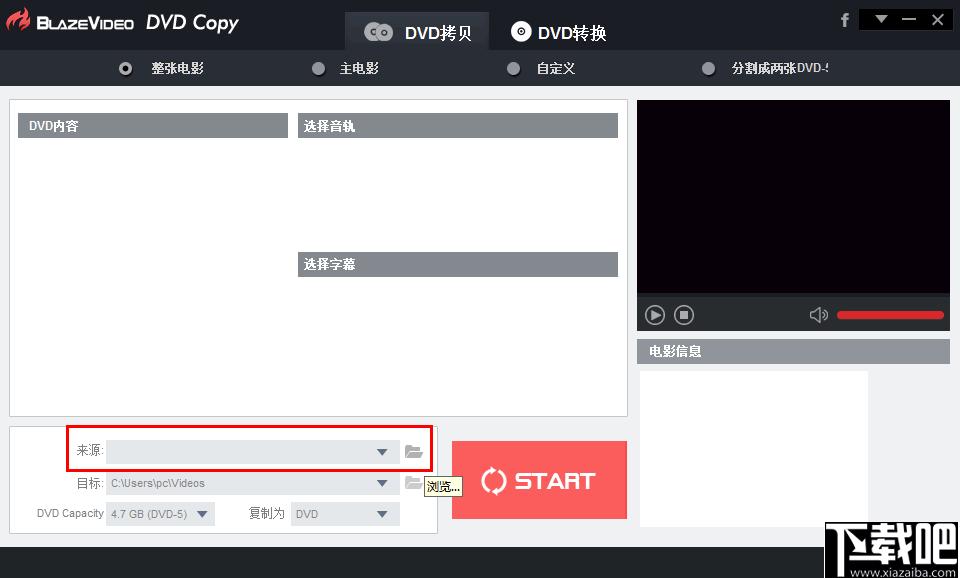960x578 pixels.
Task: Click the BlazeVideo flame logo
Action: coord(18,20)
